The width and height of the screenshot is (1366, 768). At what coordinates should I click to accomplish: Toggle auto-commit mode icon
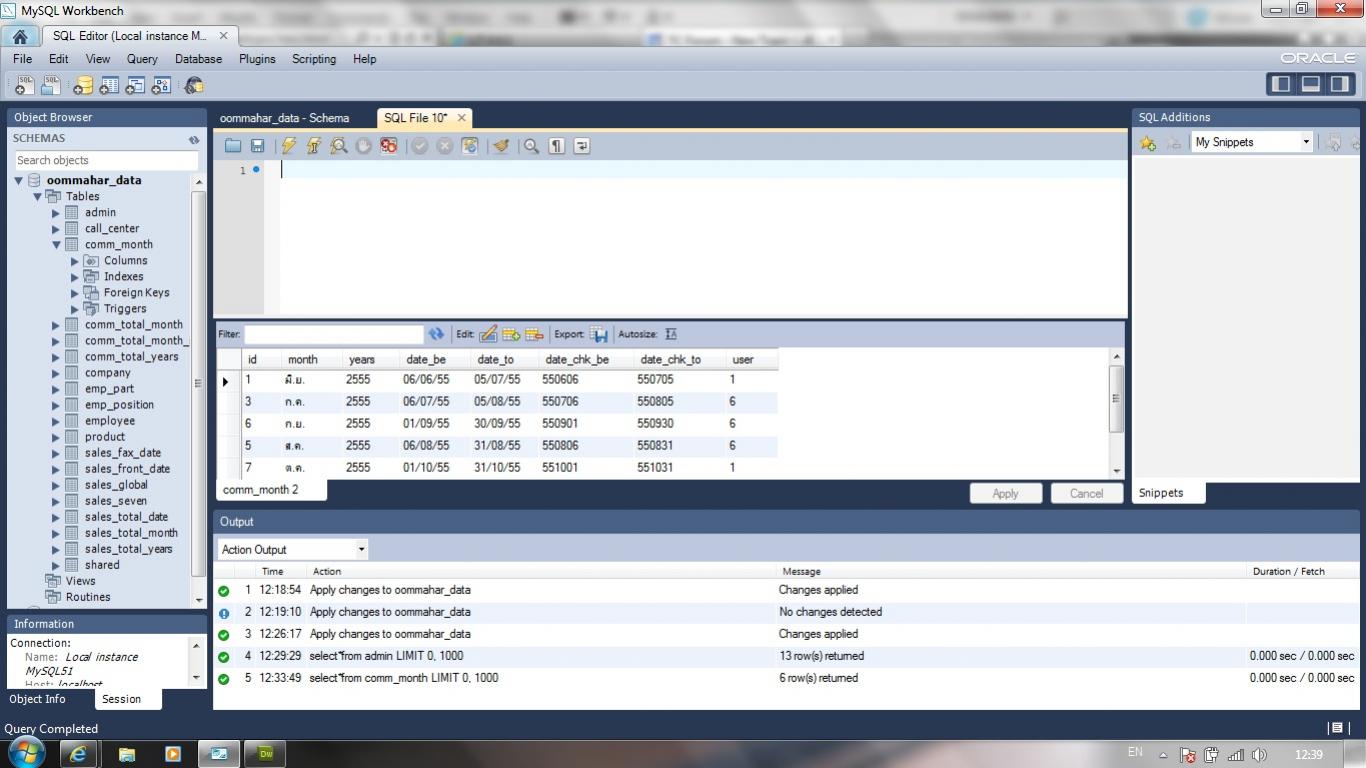click(470, 146)
